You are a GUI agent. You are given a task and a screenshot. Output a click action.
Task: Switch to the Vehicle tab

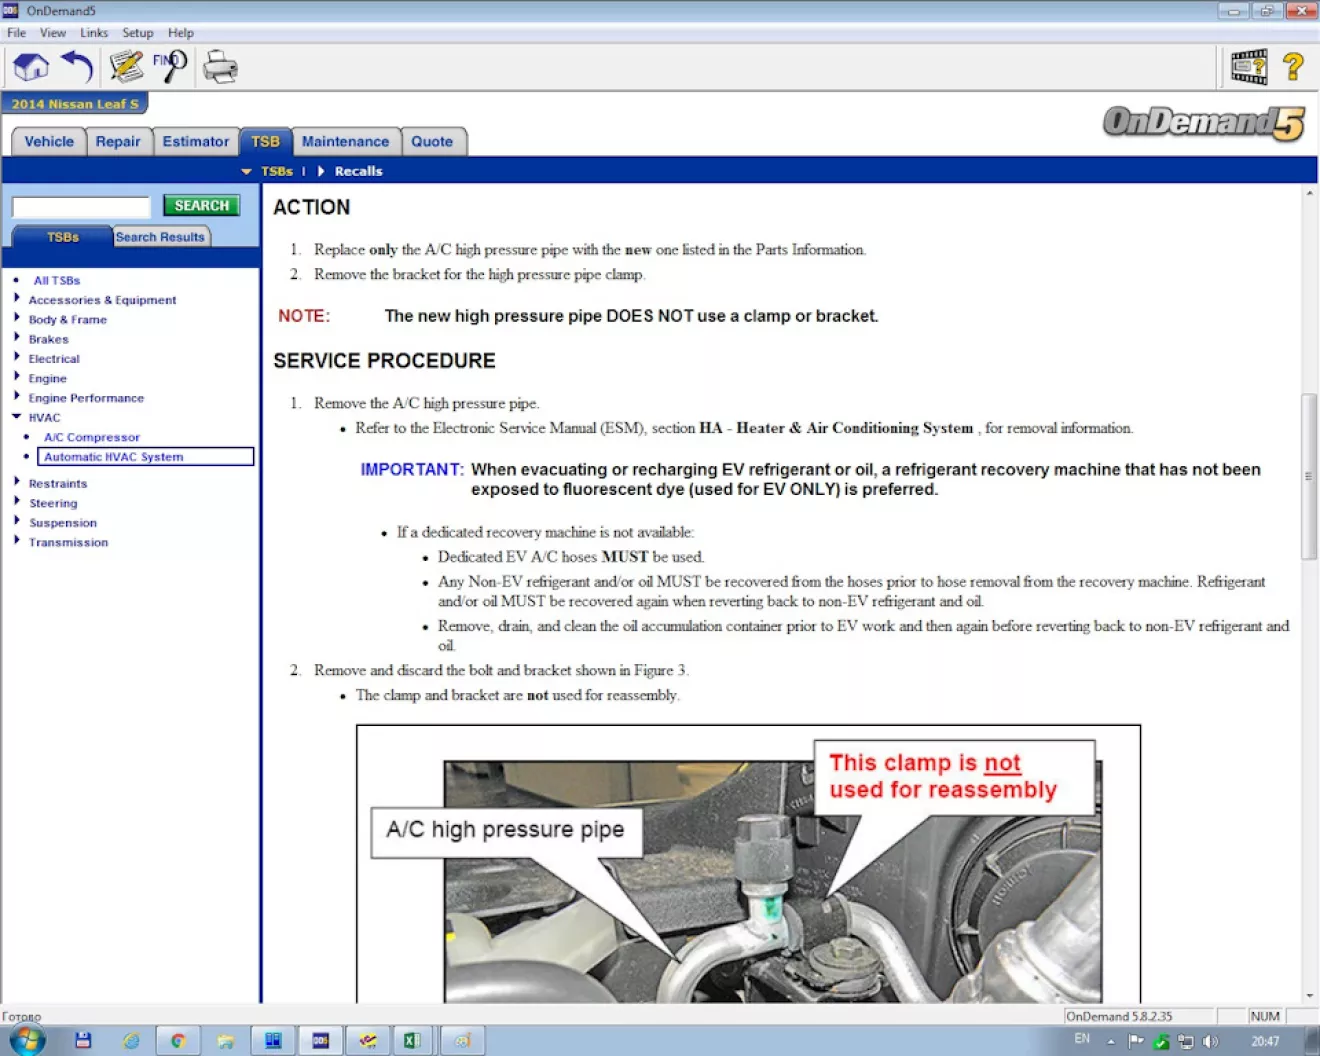click(49, 142)
